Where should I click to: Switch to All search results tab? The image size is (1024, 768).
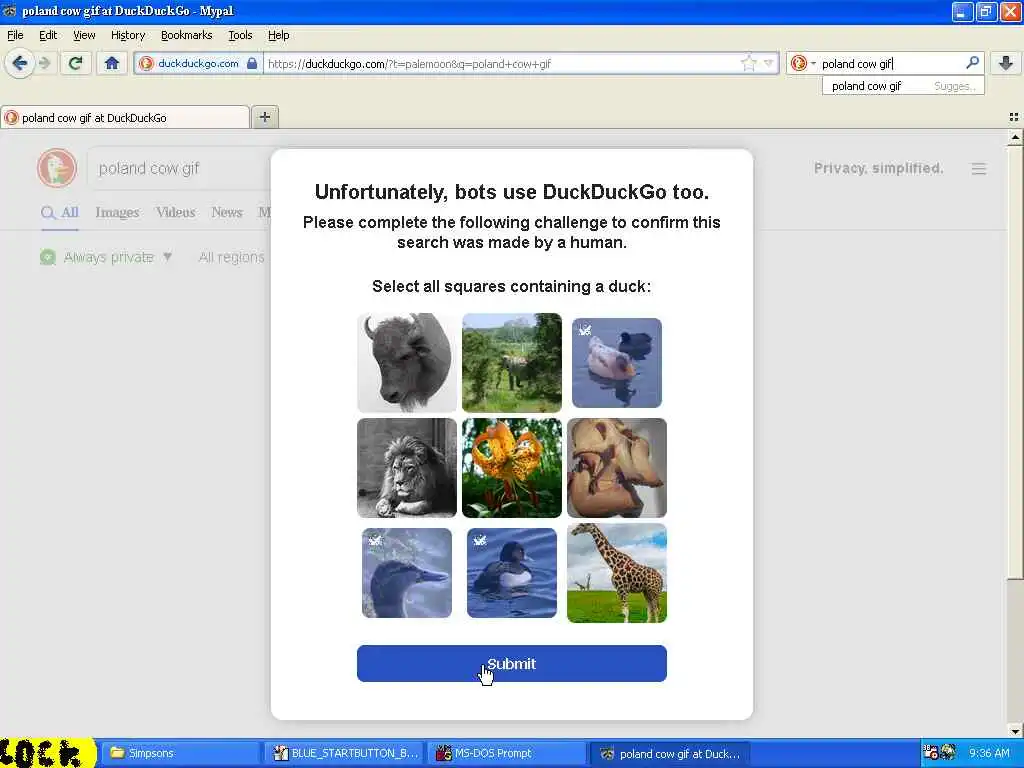point(59,213)
